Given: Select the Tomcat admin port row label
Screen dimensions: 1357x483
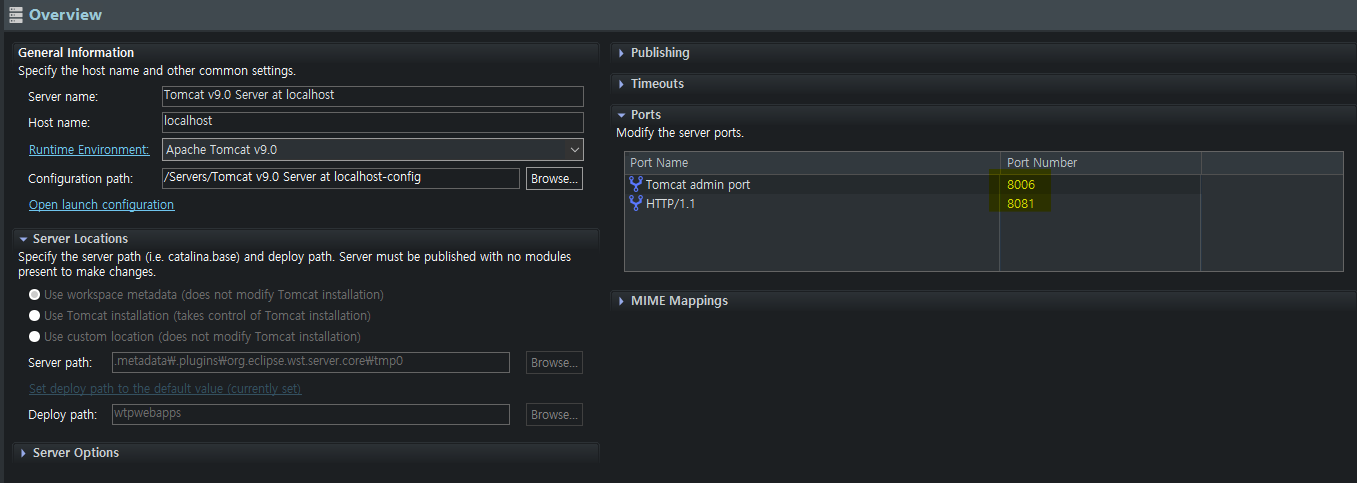Looking at the screenshot, I should click(698, 185).
